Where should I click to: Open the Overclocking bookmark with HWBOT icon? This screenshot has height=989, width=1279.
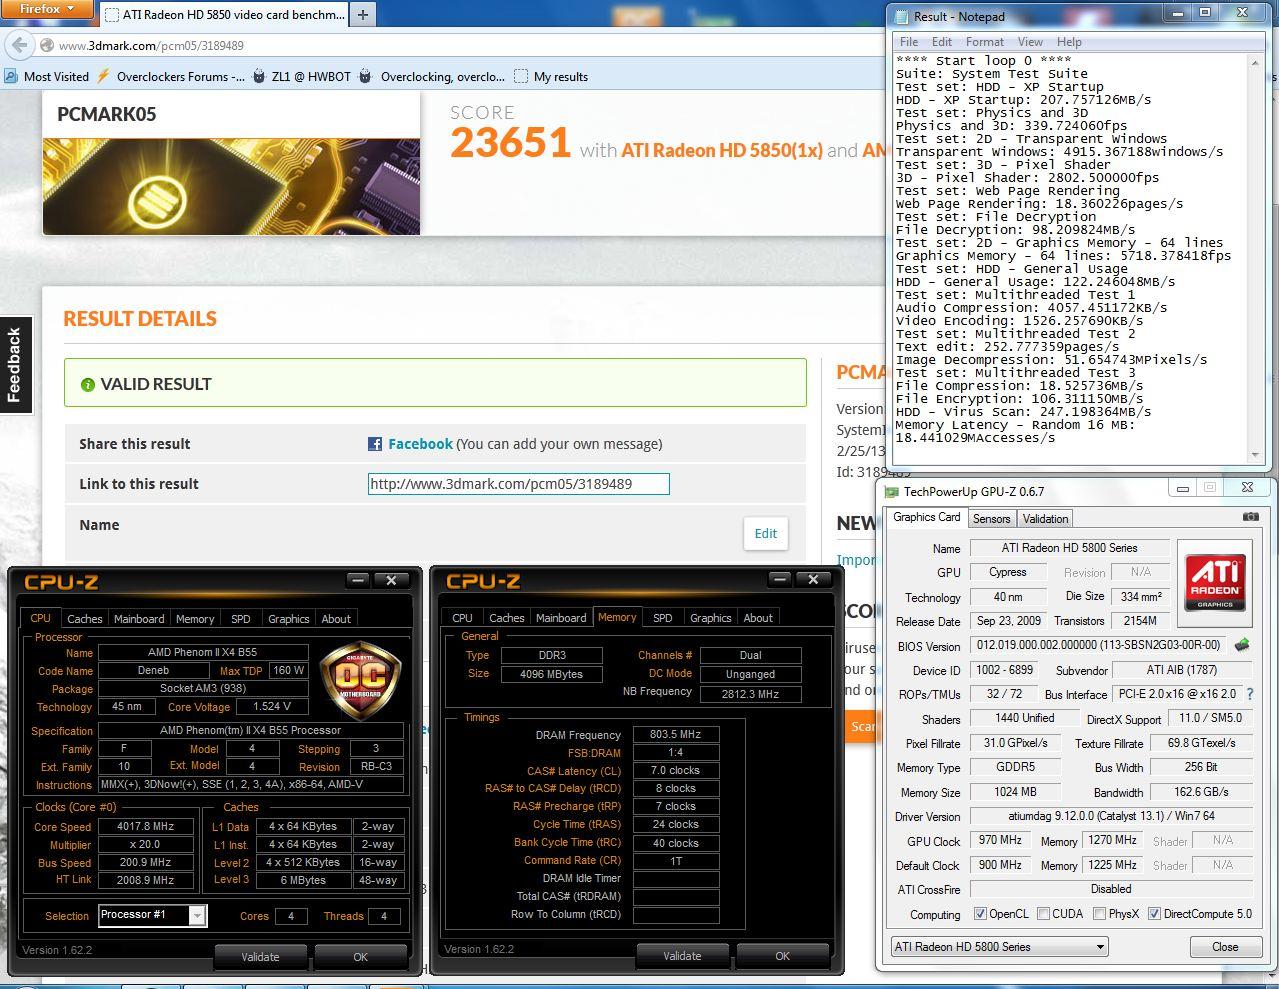coord(431,76)
